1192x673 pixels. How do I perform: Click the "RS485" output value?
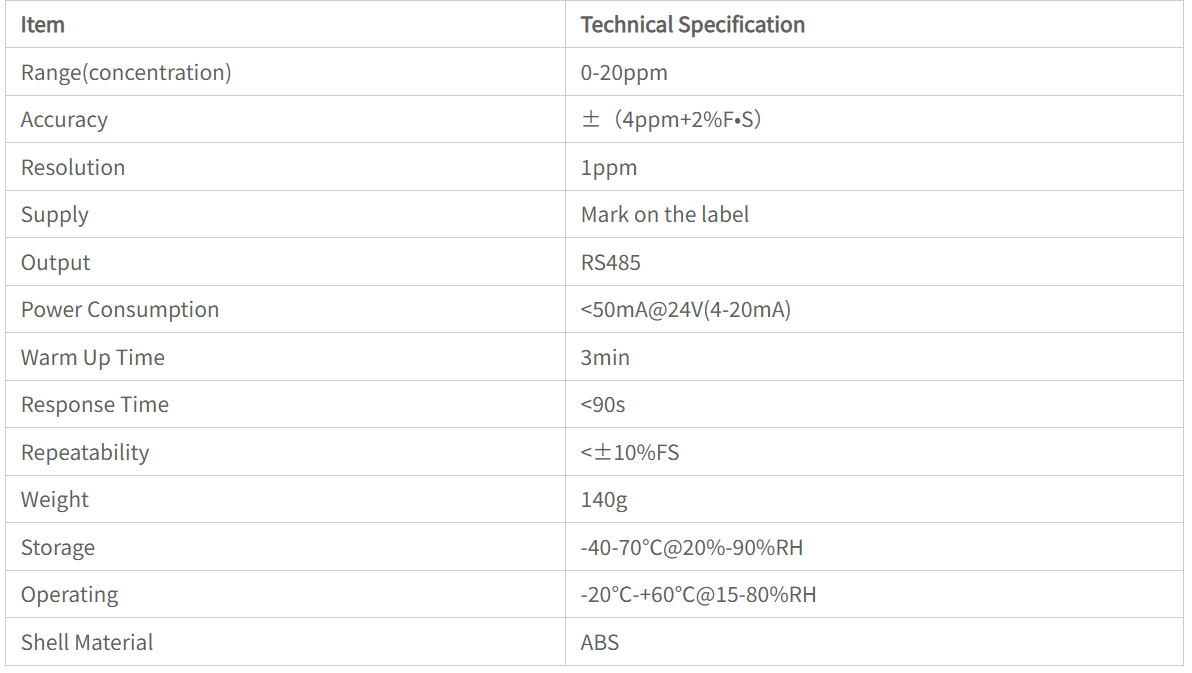click(x=610, y=263)
